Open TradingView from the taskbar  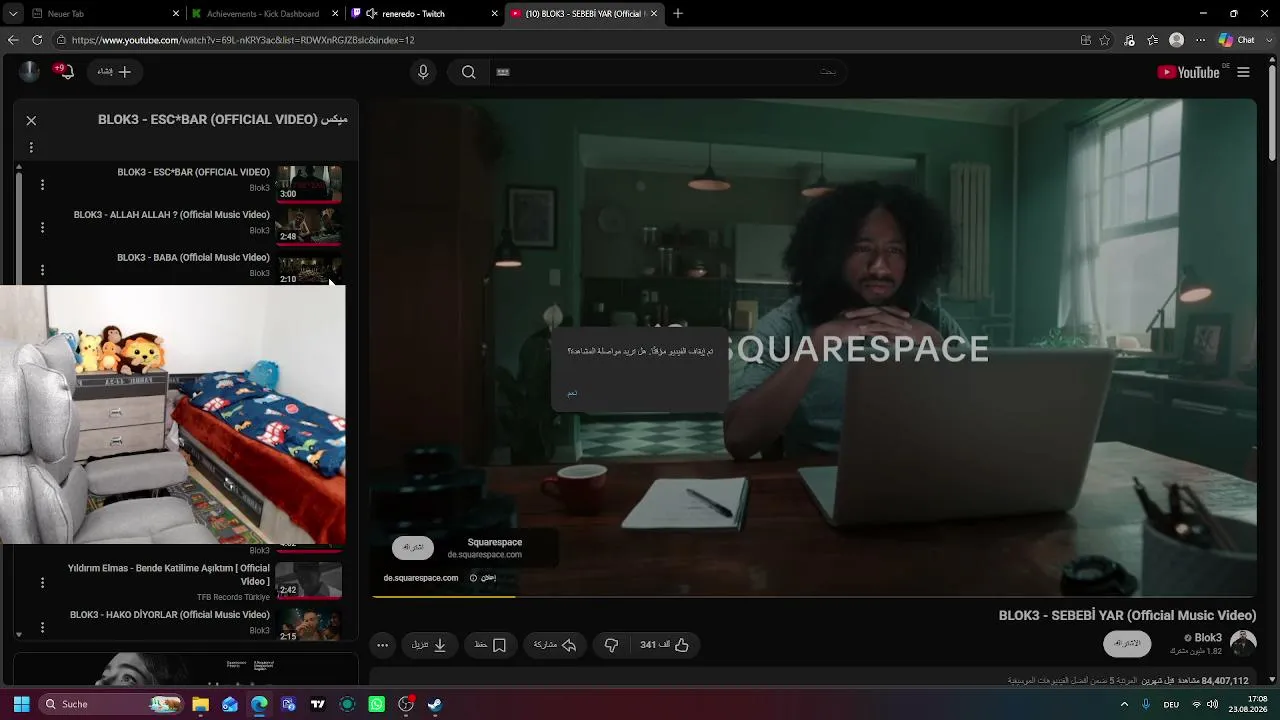click(318, 704)
